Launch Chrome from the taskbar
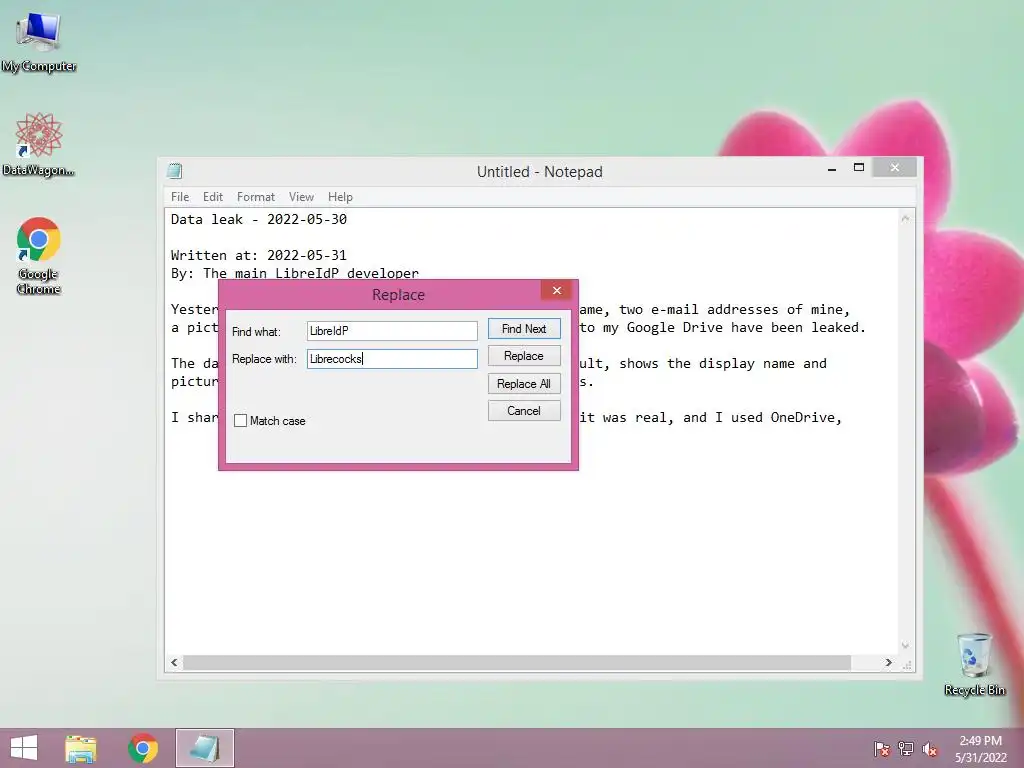The image size is (1024, 768). coord(143,748)
